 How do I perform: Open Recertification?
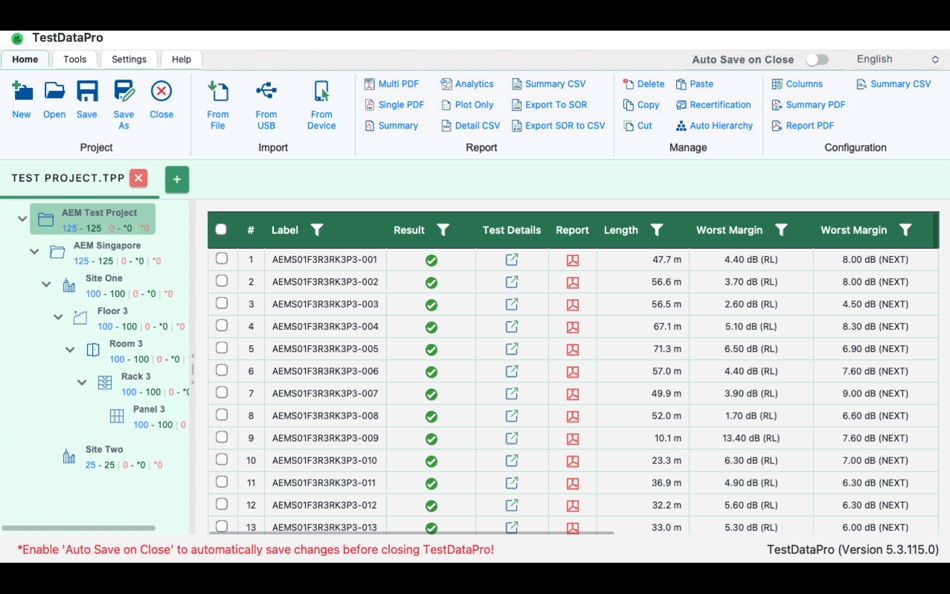(713, 105)
